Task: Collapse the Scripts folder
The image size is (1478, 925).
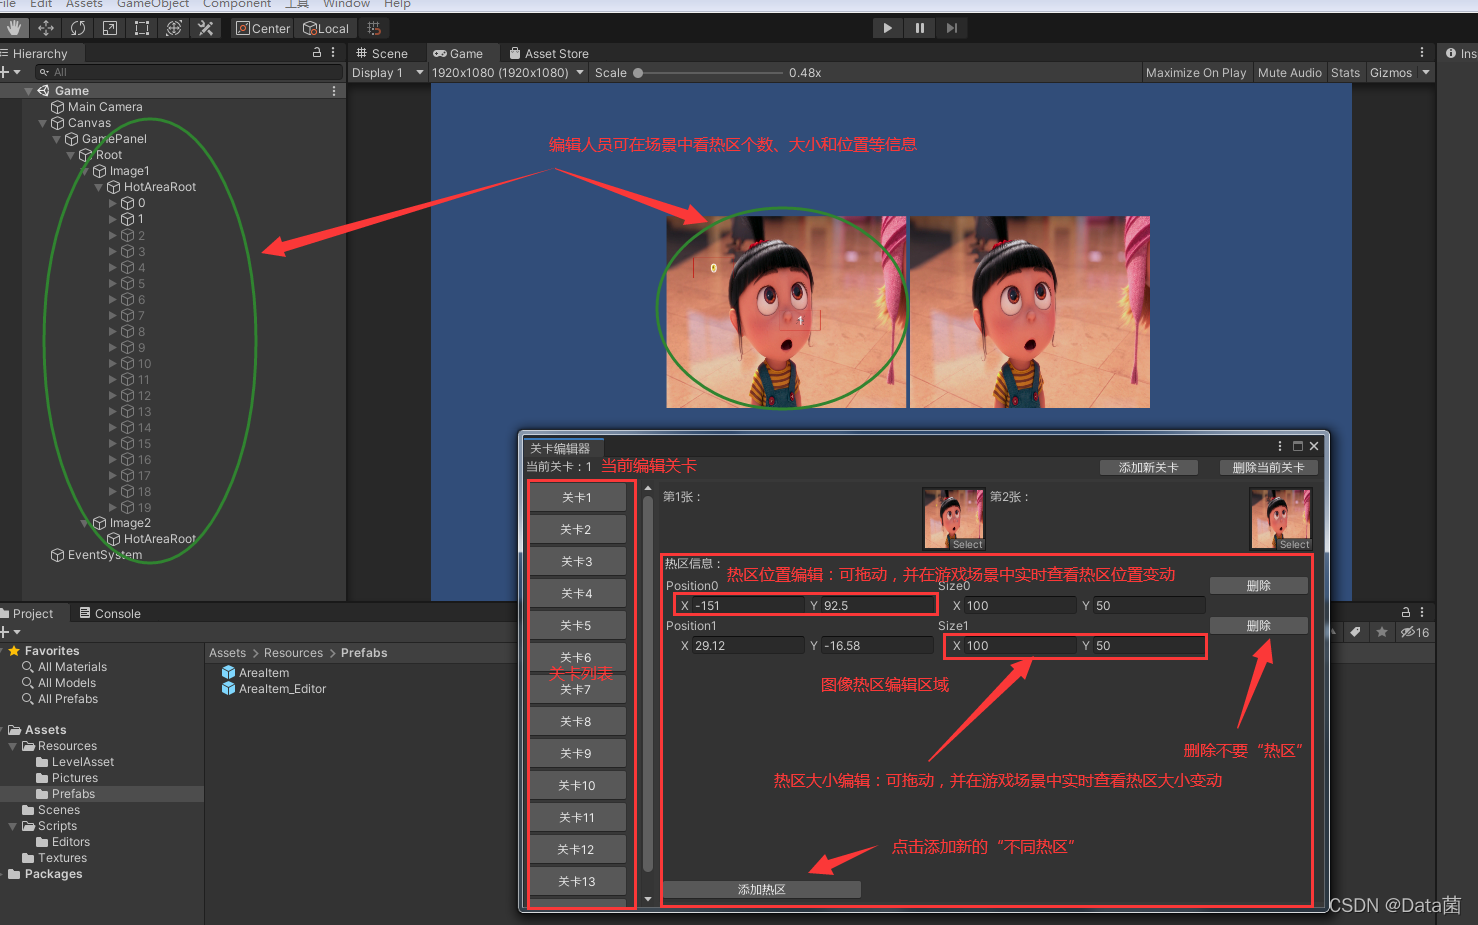Action: tap(13, 826)
